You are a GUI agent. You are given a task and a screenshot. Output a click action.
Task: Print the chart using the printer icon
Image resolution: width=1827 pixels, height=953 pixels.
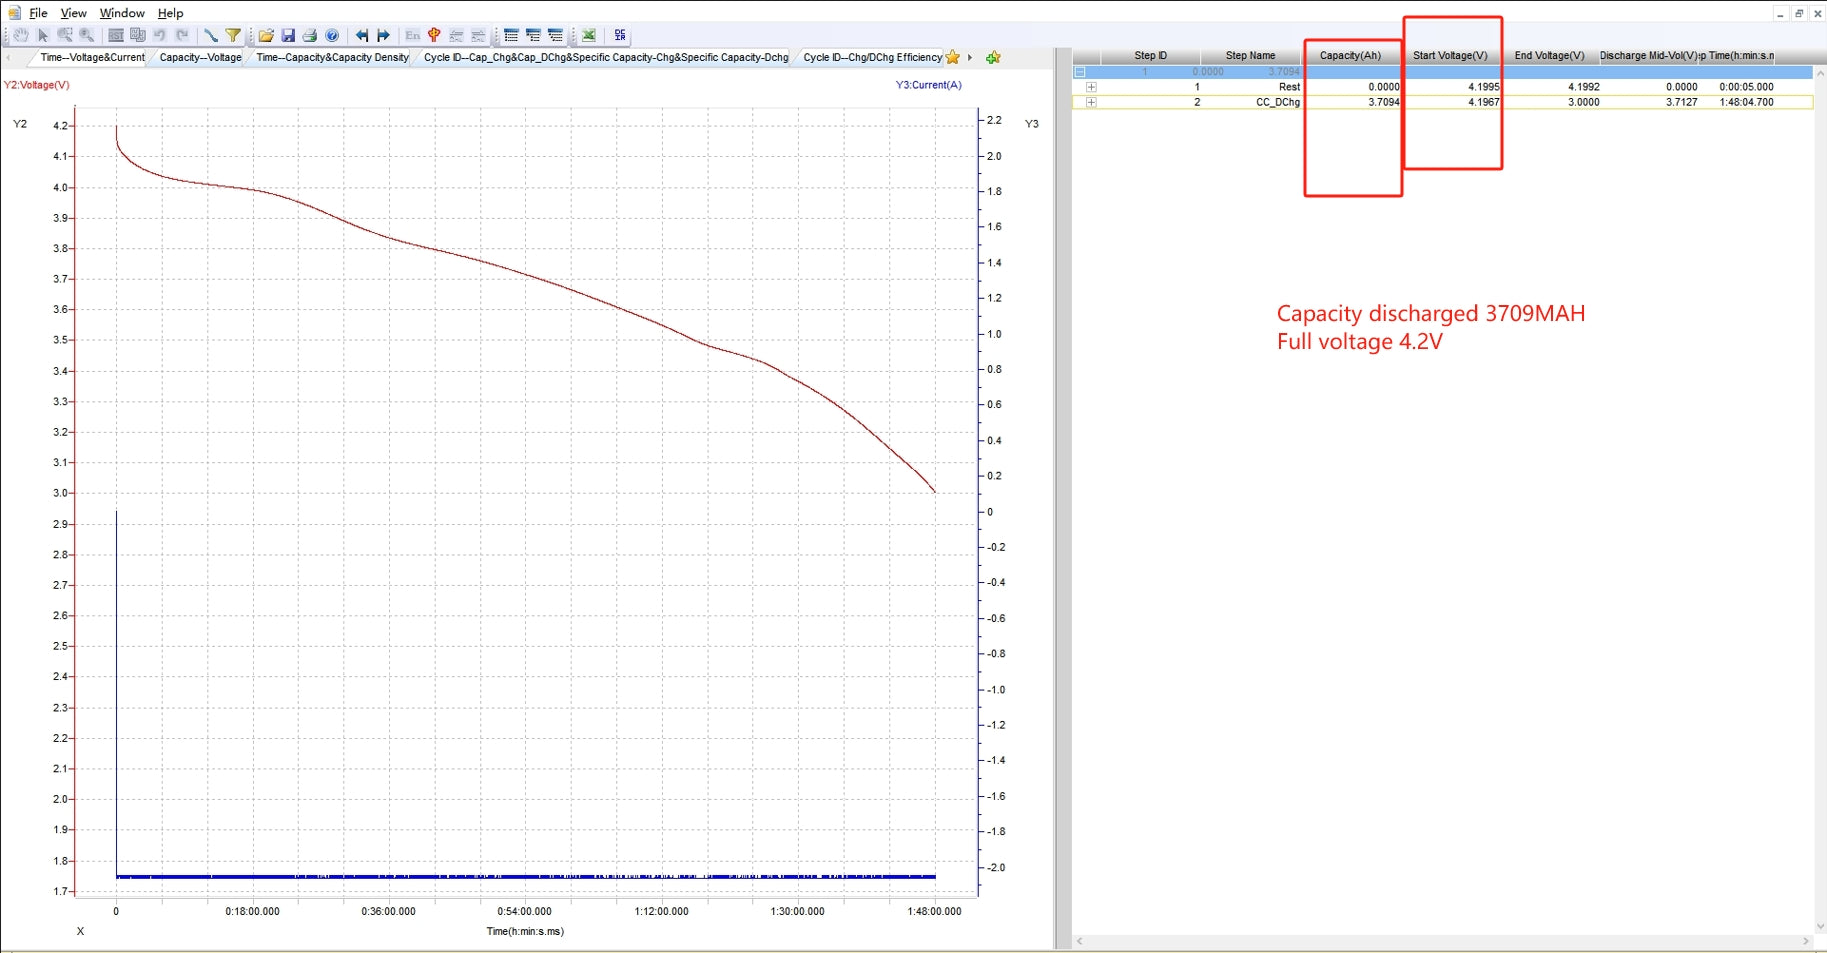310,35
